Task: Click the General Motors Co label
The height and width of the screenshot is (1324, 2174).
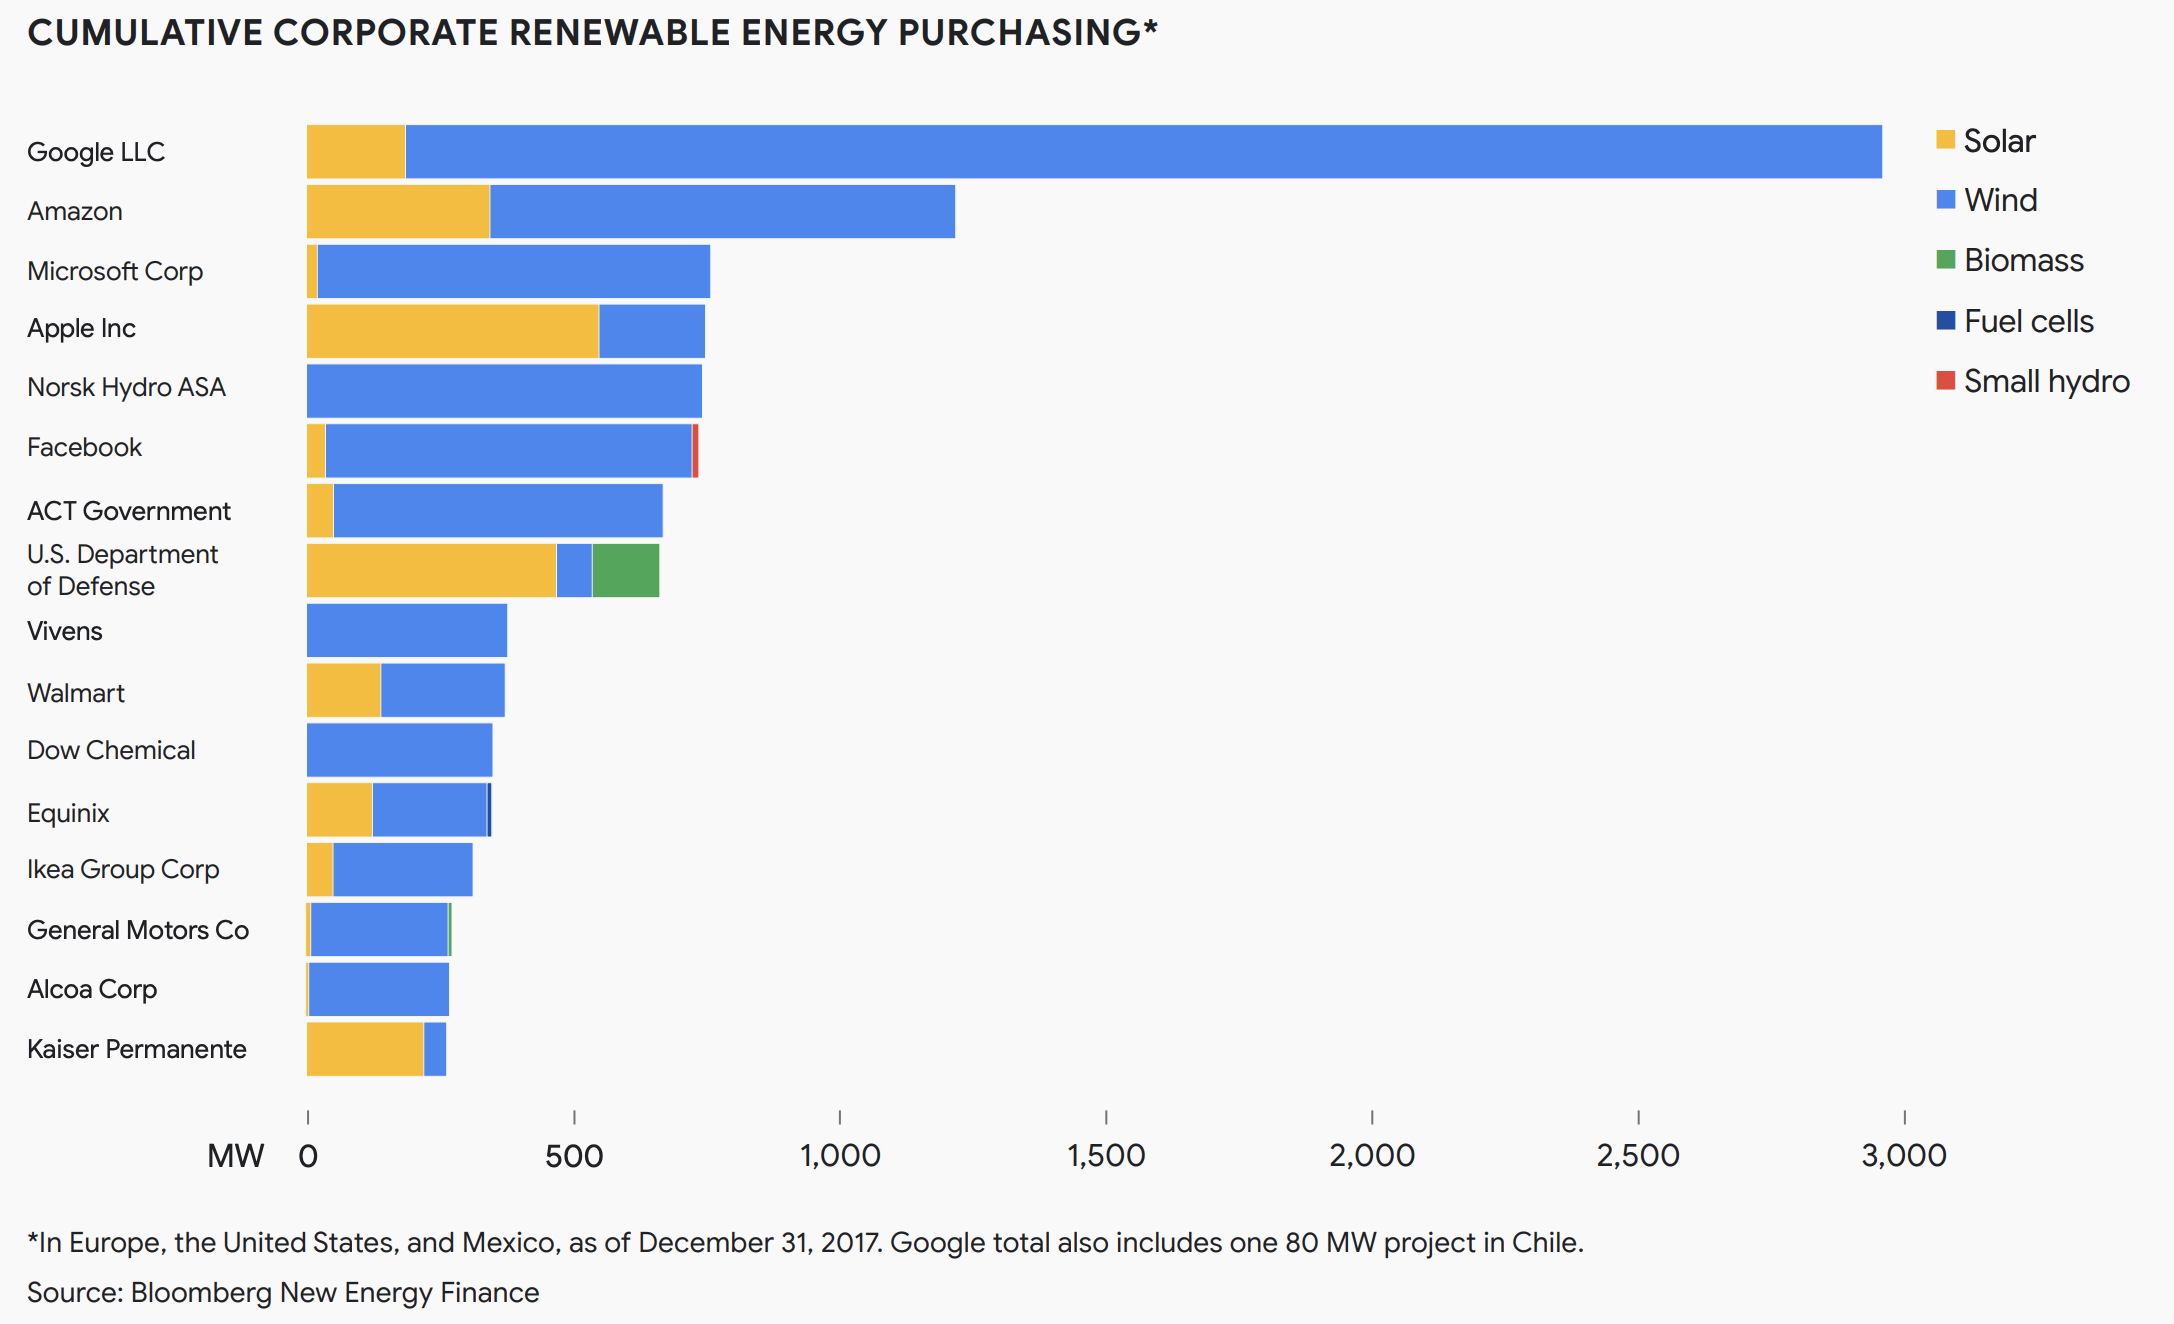Action: (x=138, y=930)
